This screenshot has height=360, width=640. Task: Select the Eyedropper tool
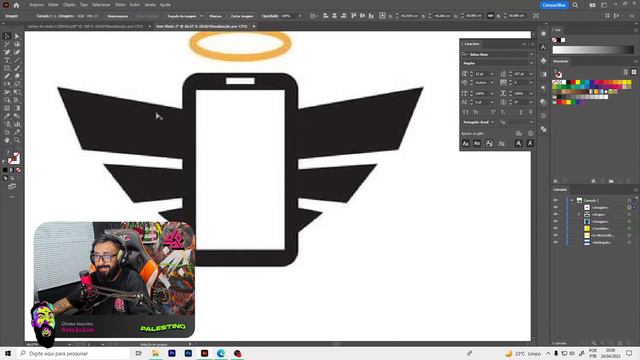[x=7, y=116]
